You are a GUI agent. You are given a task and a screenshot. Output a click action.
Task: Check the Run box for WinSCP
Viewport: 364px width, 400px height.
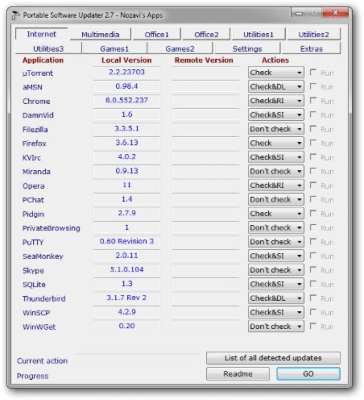click(313, 312)
